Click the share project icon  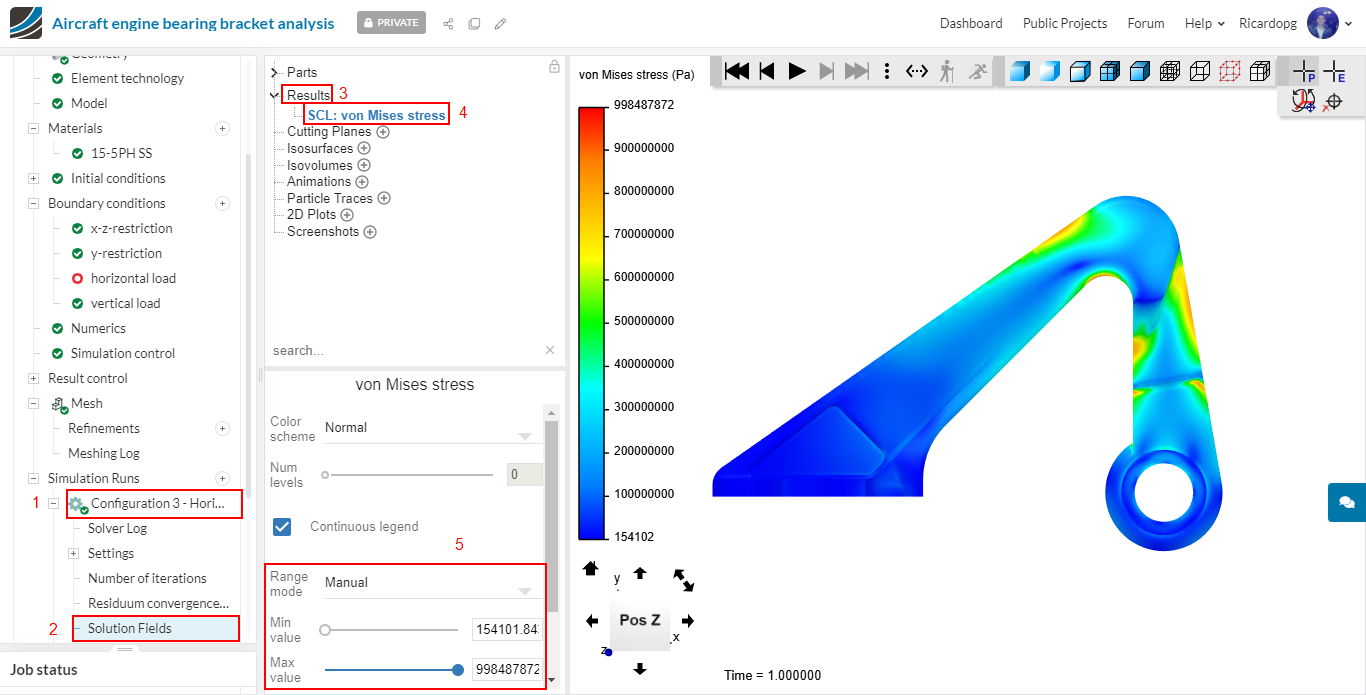click(x=448, y=23)
